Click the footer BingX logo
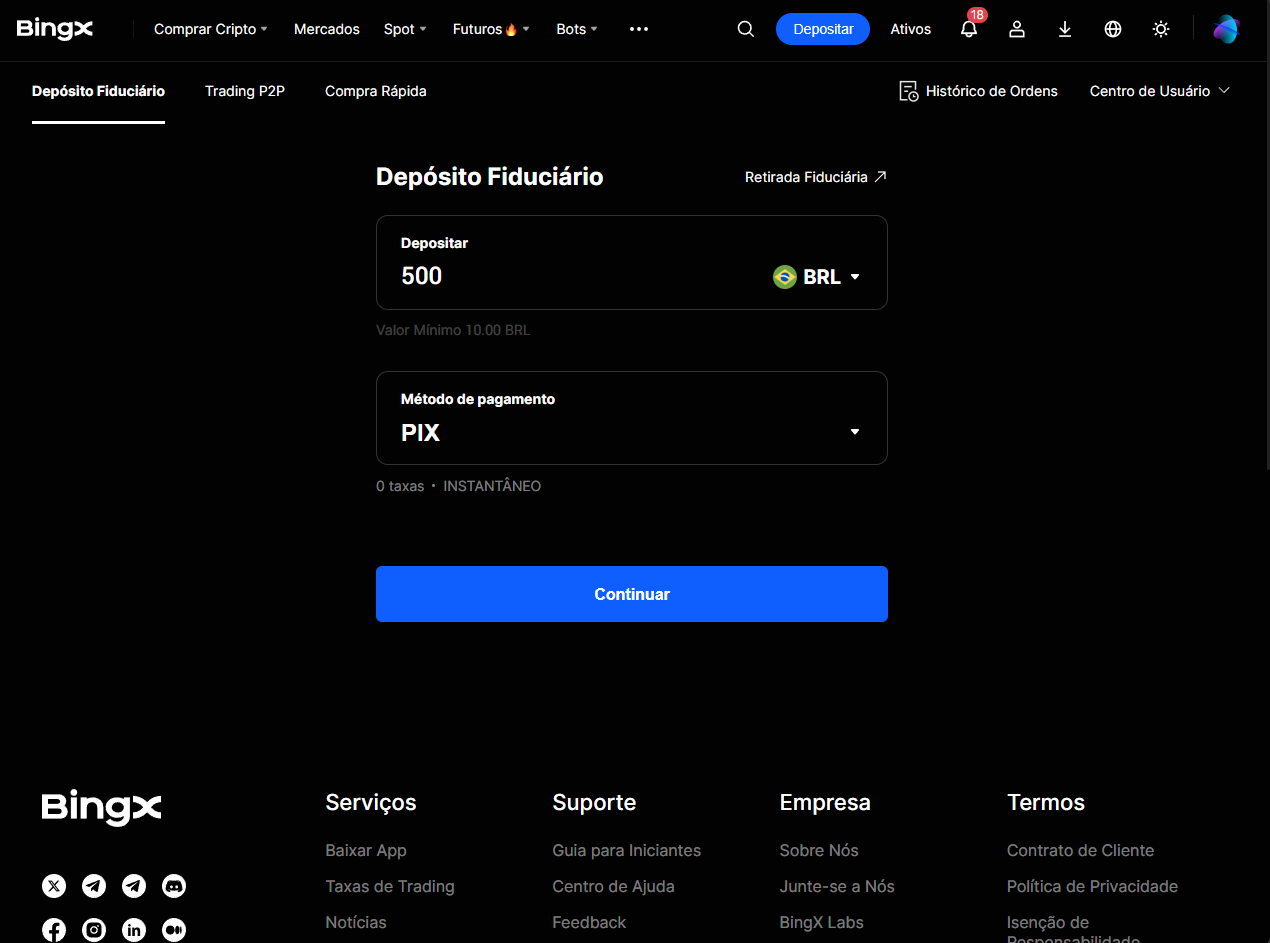The width and height of the screenshot is (1270, 943). click(x=101, y=807)
